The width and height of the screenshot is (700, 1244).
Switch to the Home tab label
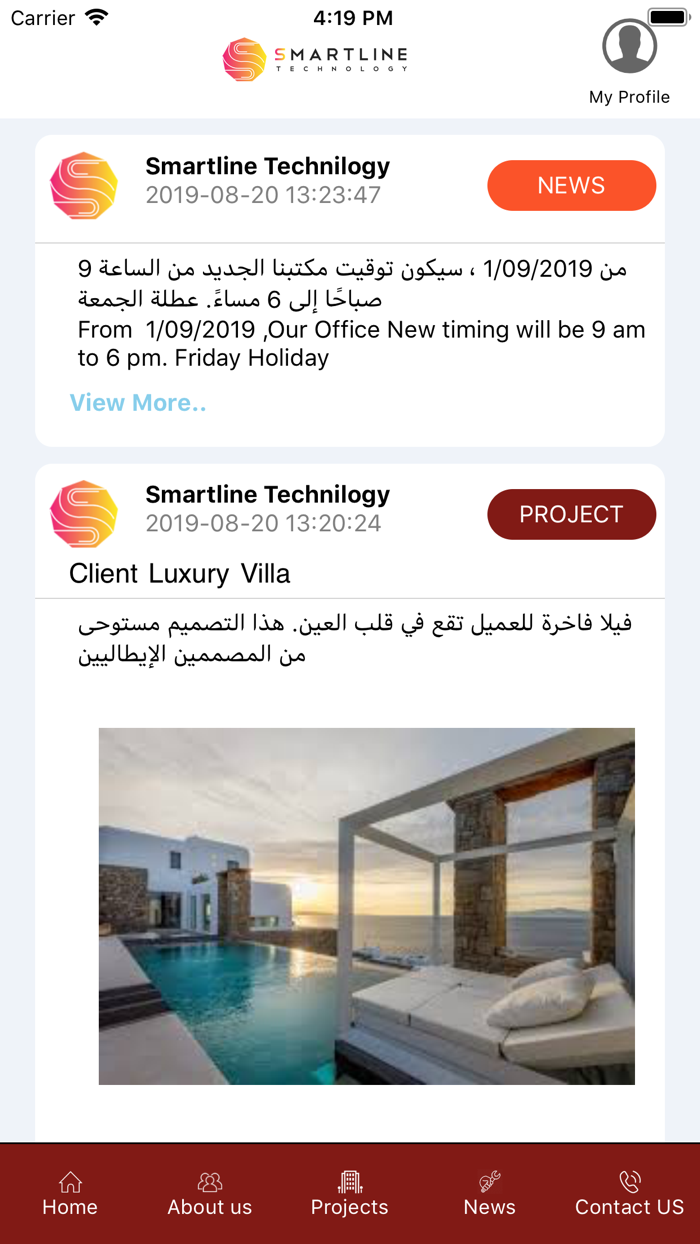tap(70, 1207)
